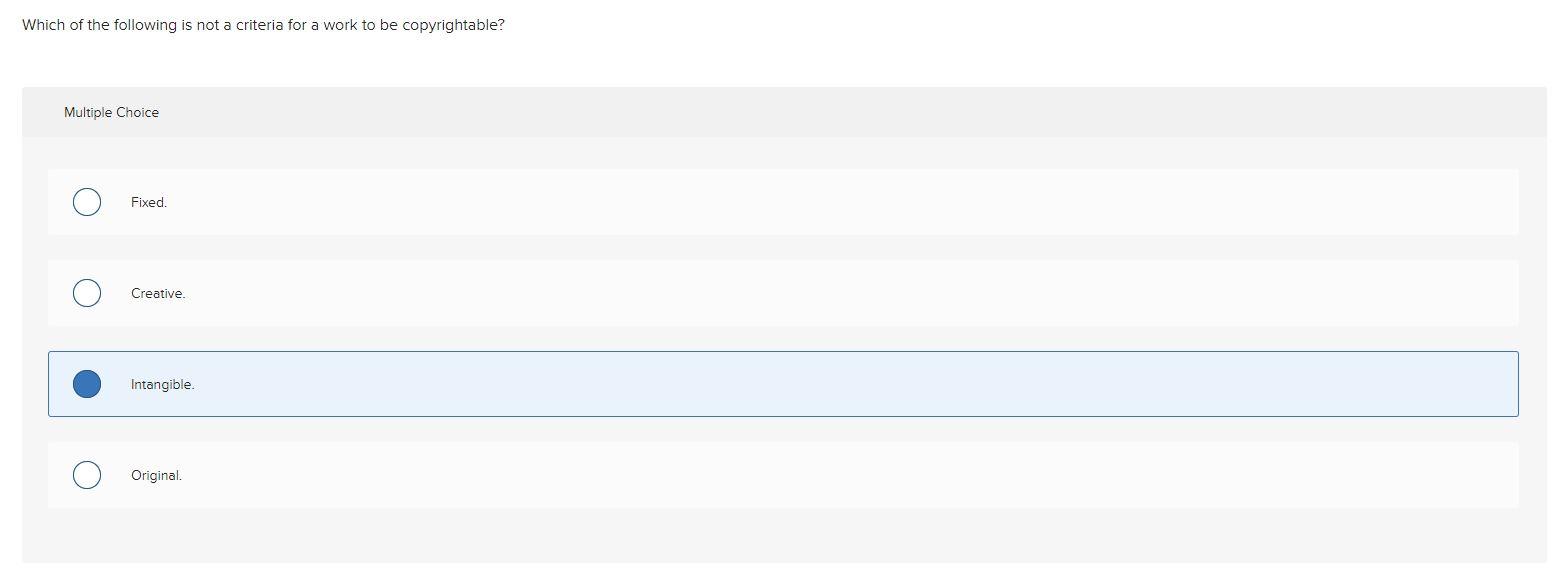
Task: Click the question text about copyrightable work
Action: point(263,24)
